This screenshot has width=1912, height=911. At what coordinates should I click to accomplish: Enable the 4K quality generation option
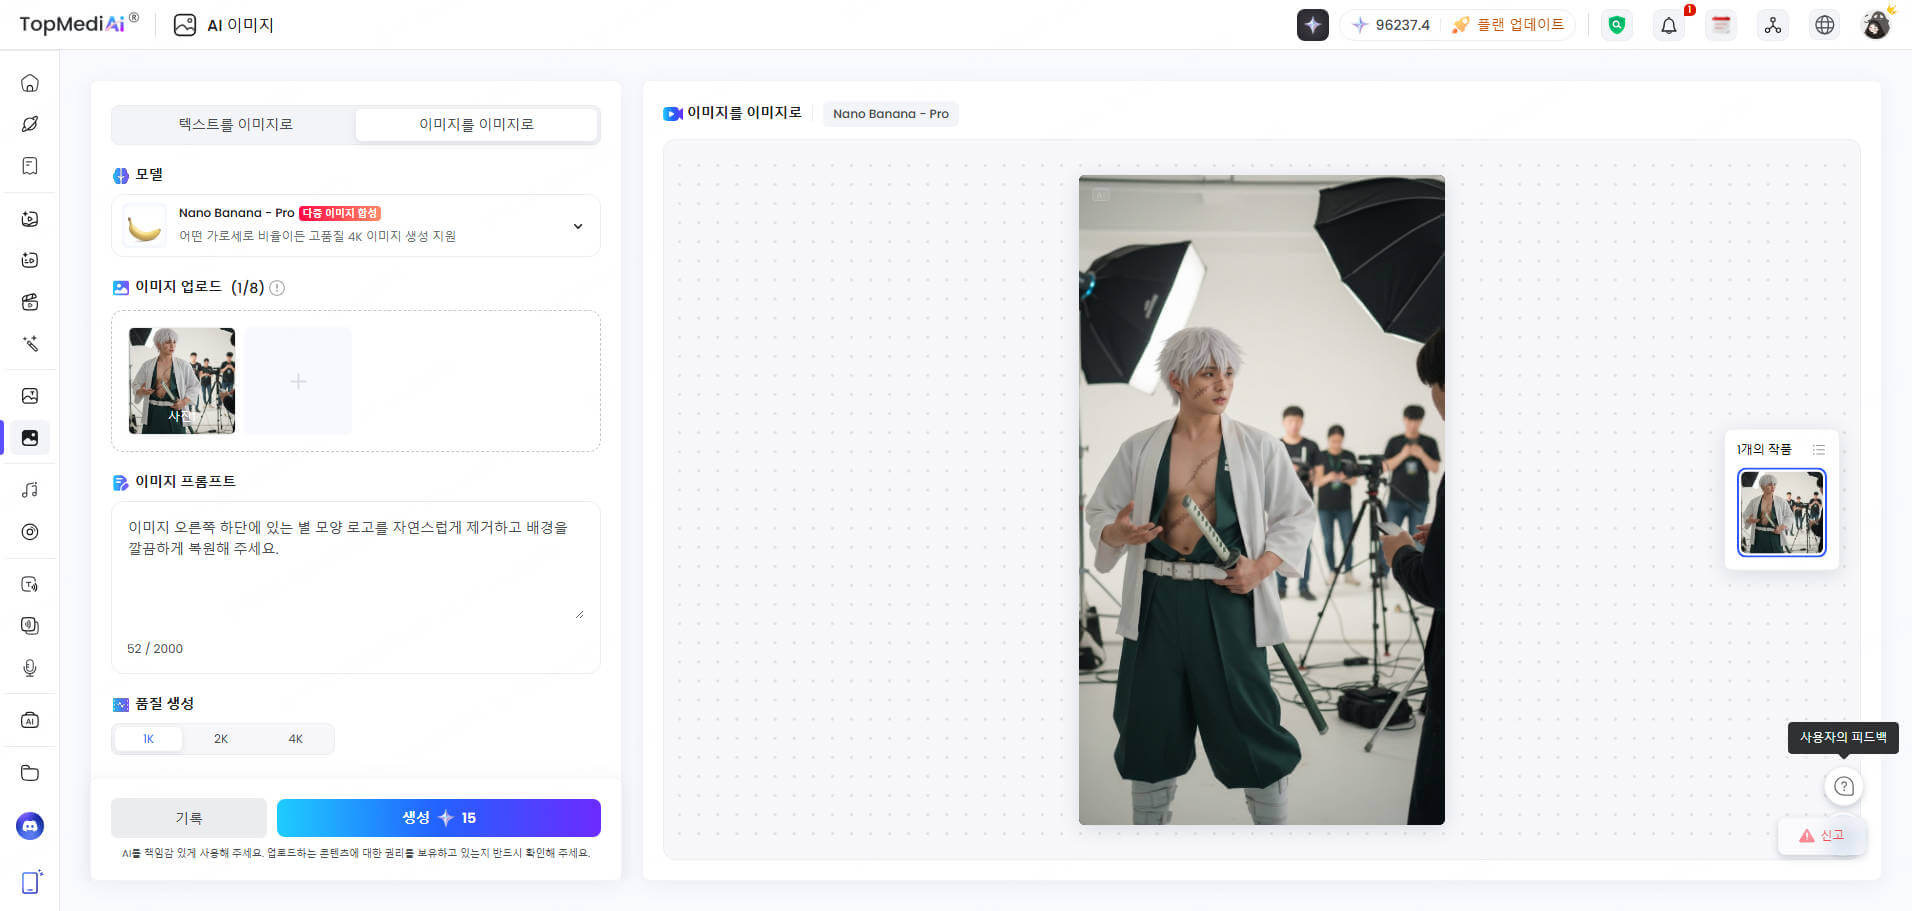[295, 738]
